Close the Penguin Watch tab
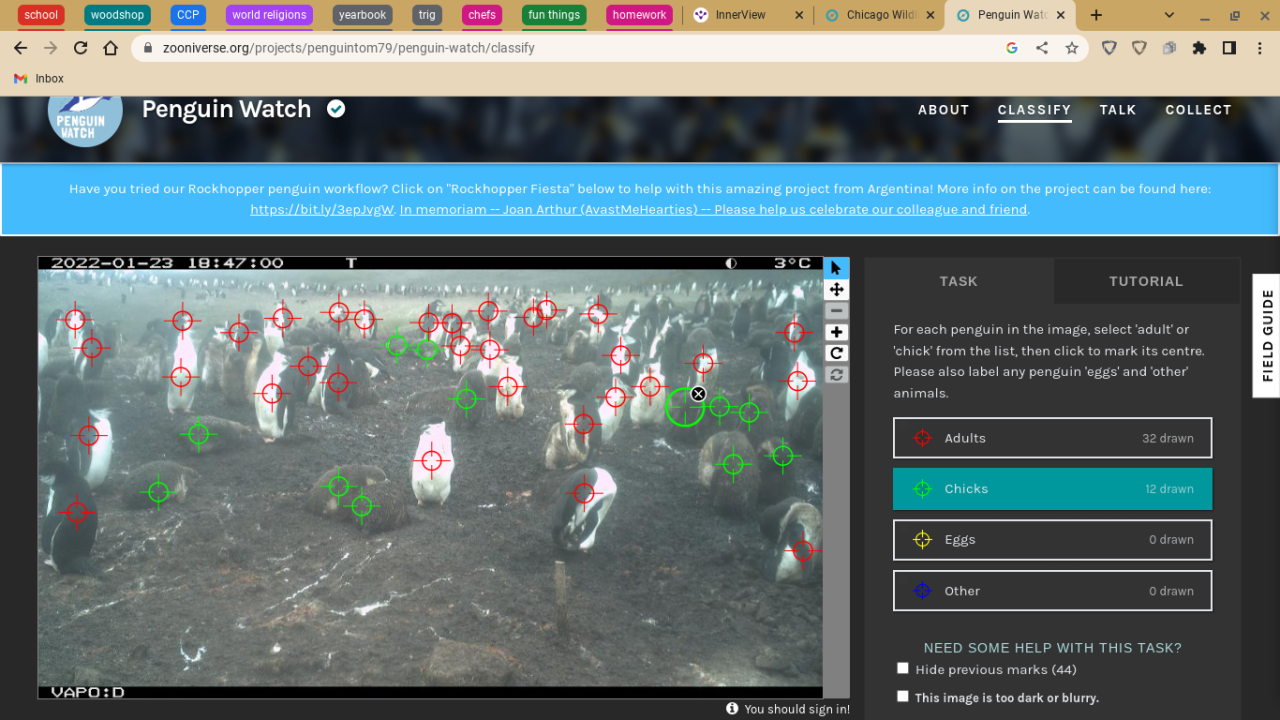The height and width of the screenshot is (720, 1280). pyautogui.click(x=1061, y=15)
